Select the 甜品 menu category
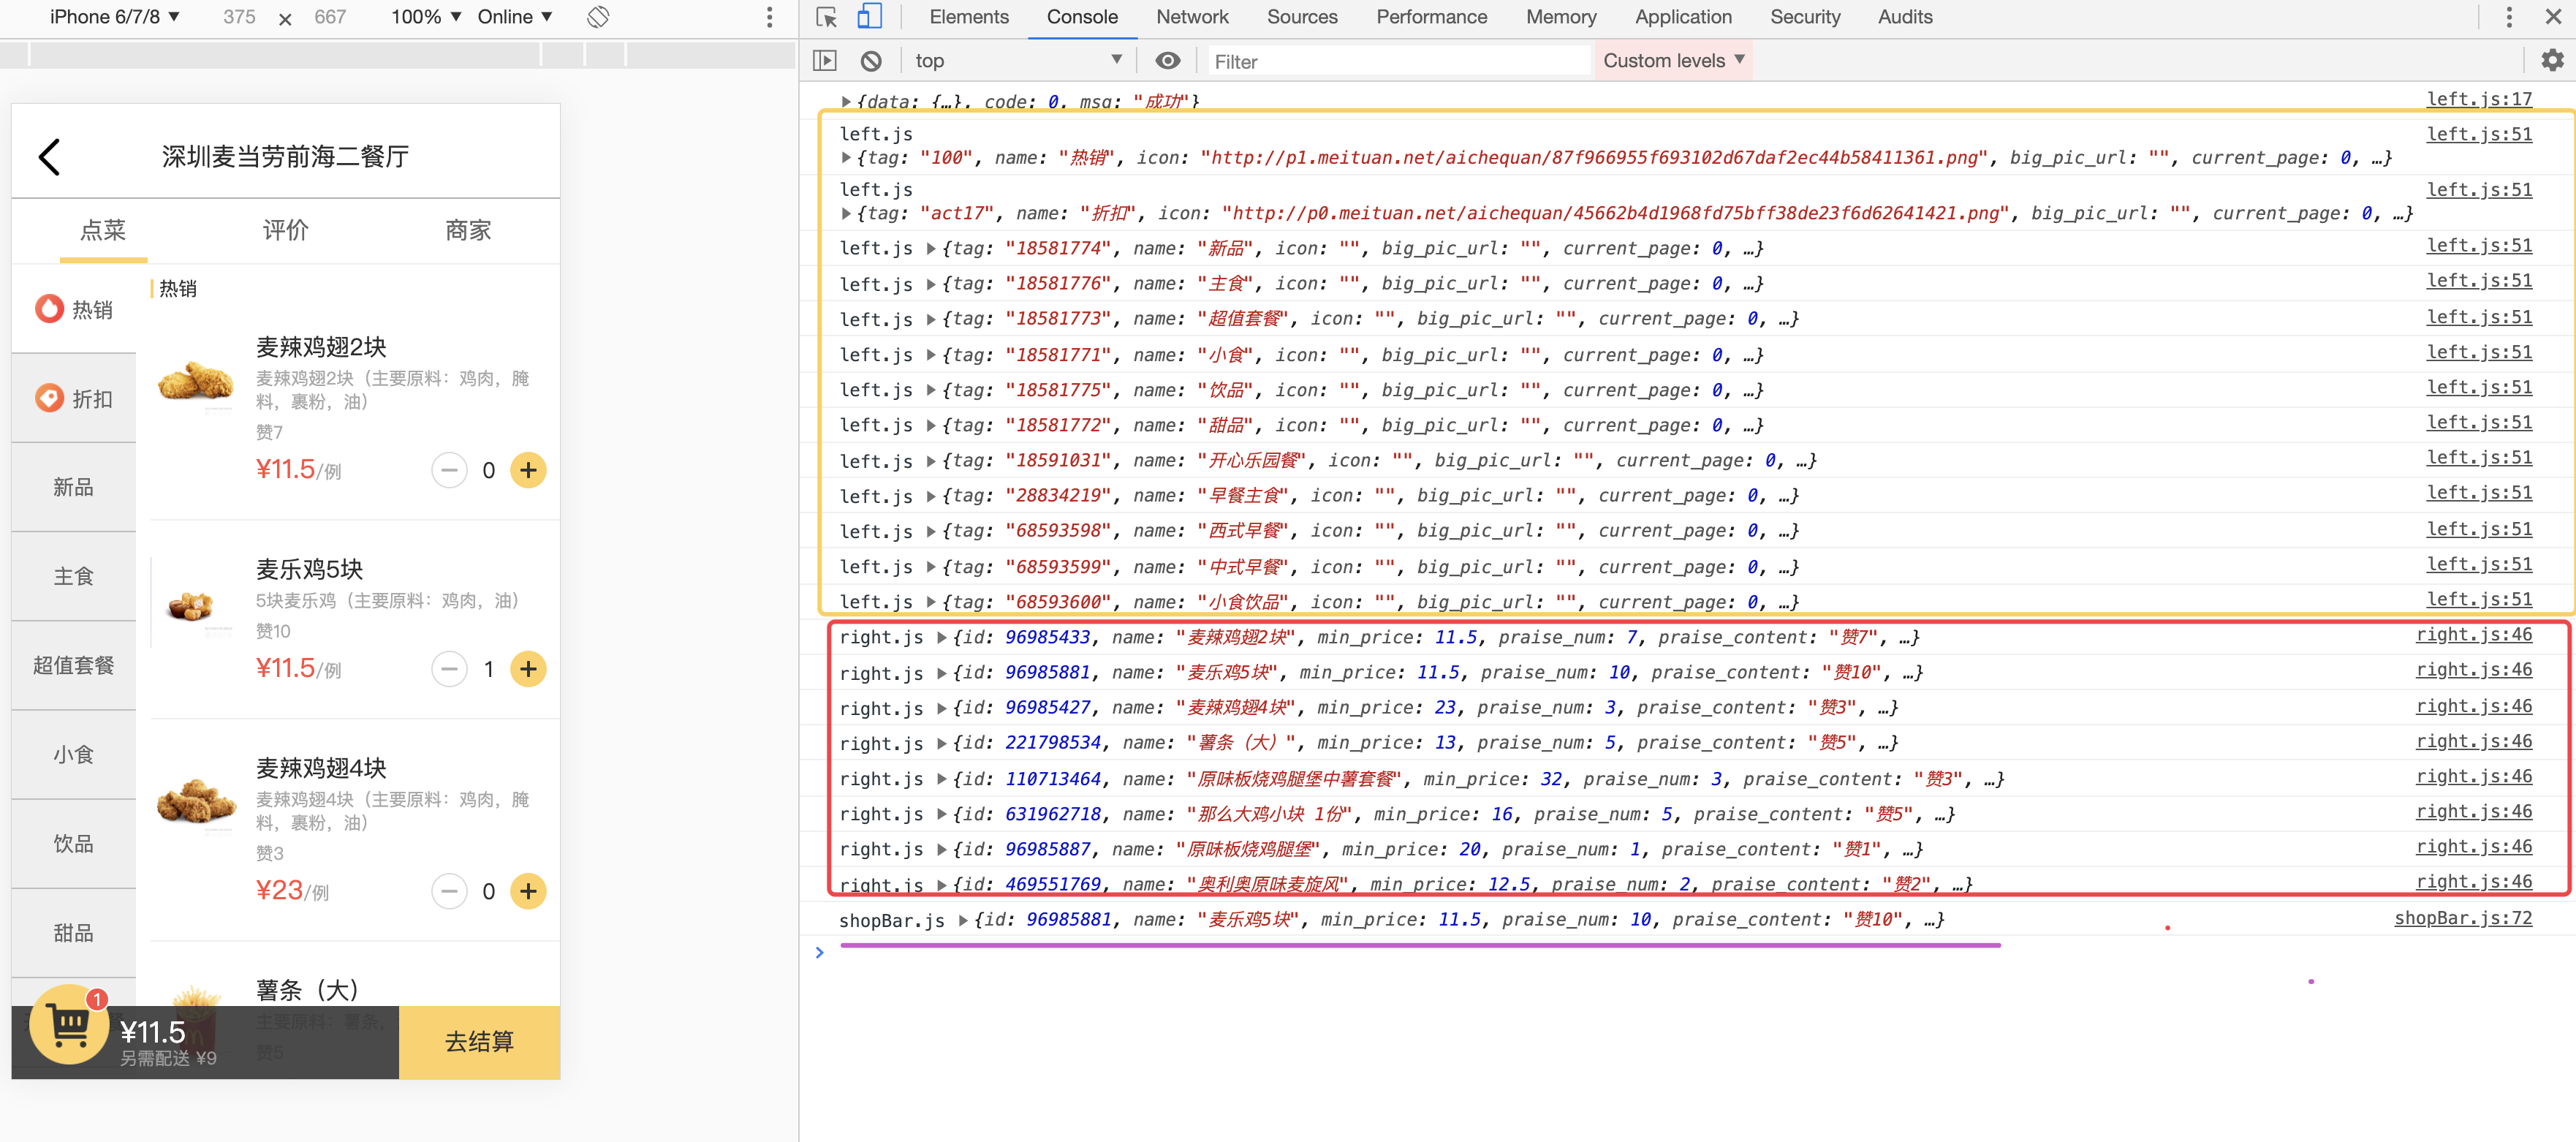This screenshot has height=1142, width=2576. click(x=74, y=933)
